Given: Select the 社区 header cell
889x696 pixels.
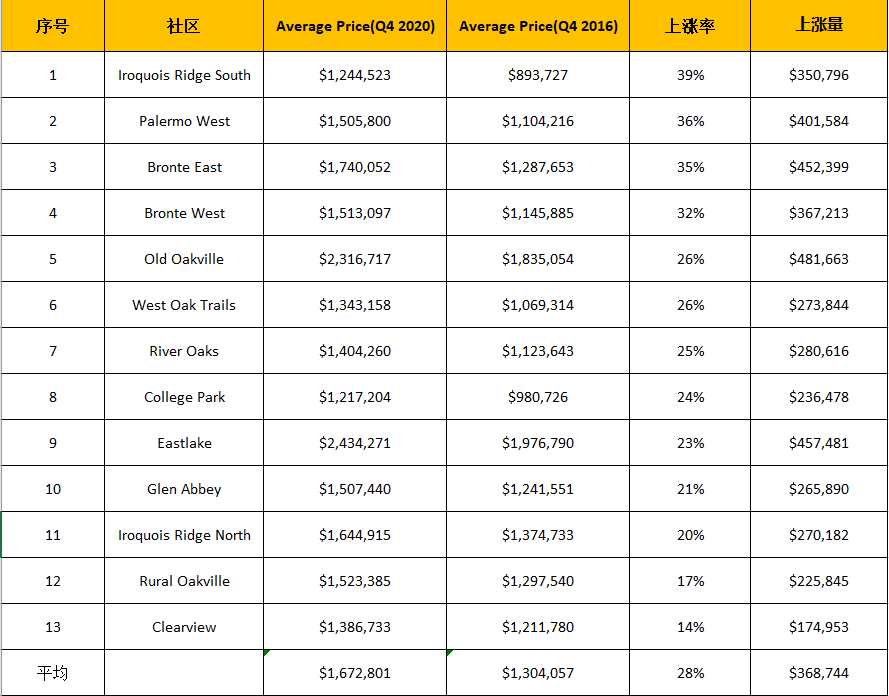Looking at the screenshot, I should (x=184, y=26).
